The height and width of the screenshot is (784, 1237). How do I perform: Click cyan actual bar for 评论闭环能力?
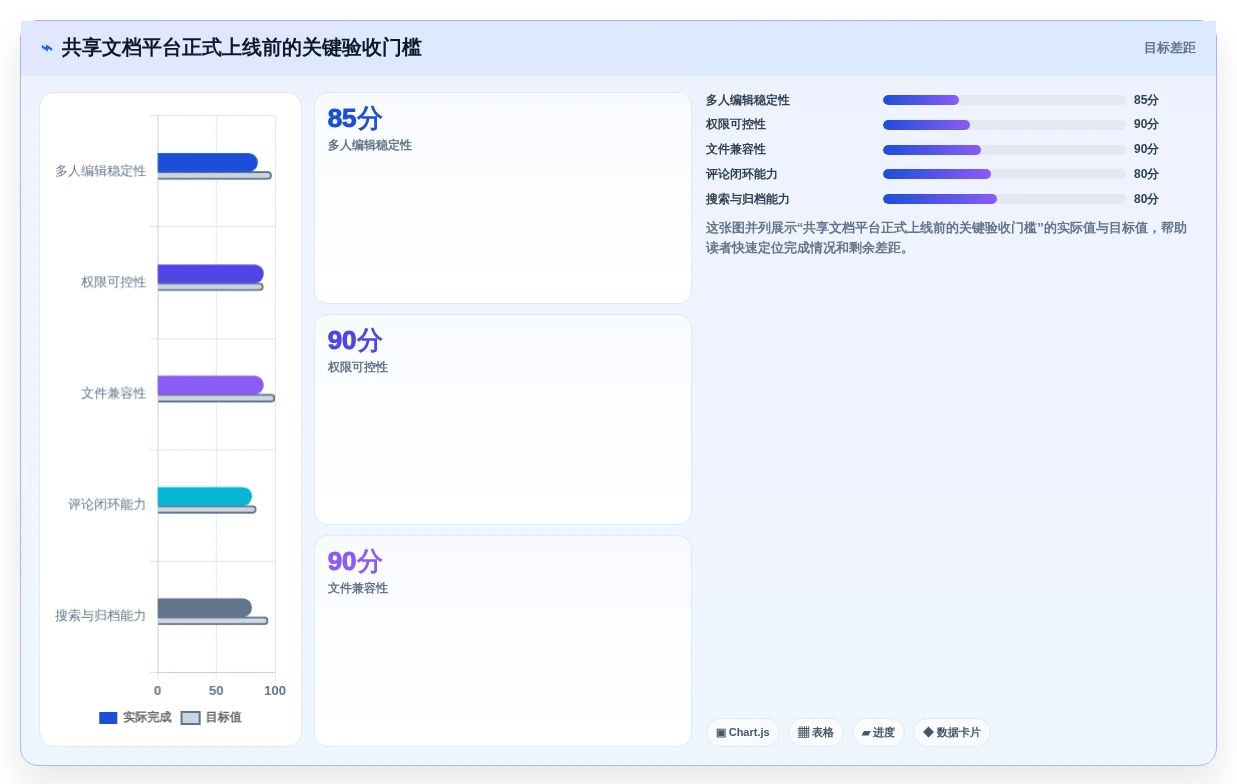click(x=205, y=496)
